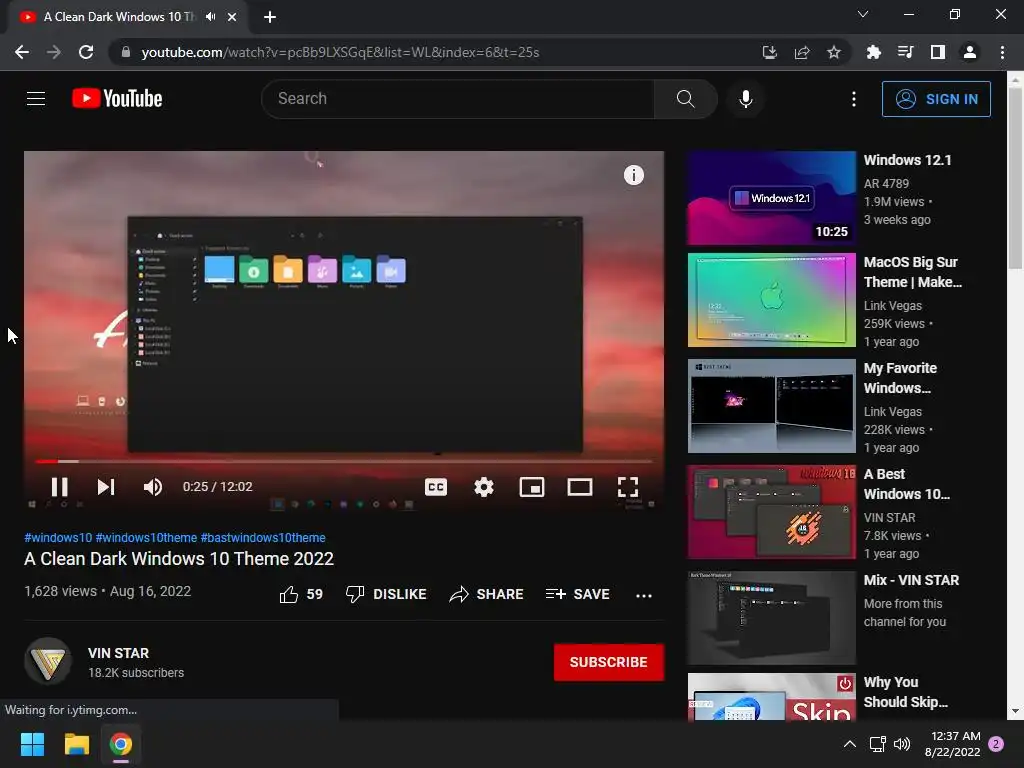The width and height of the screenshot is (1024, 768).
Task: Start voice search with microphone icon
Action: (x=745, y=99)
